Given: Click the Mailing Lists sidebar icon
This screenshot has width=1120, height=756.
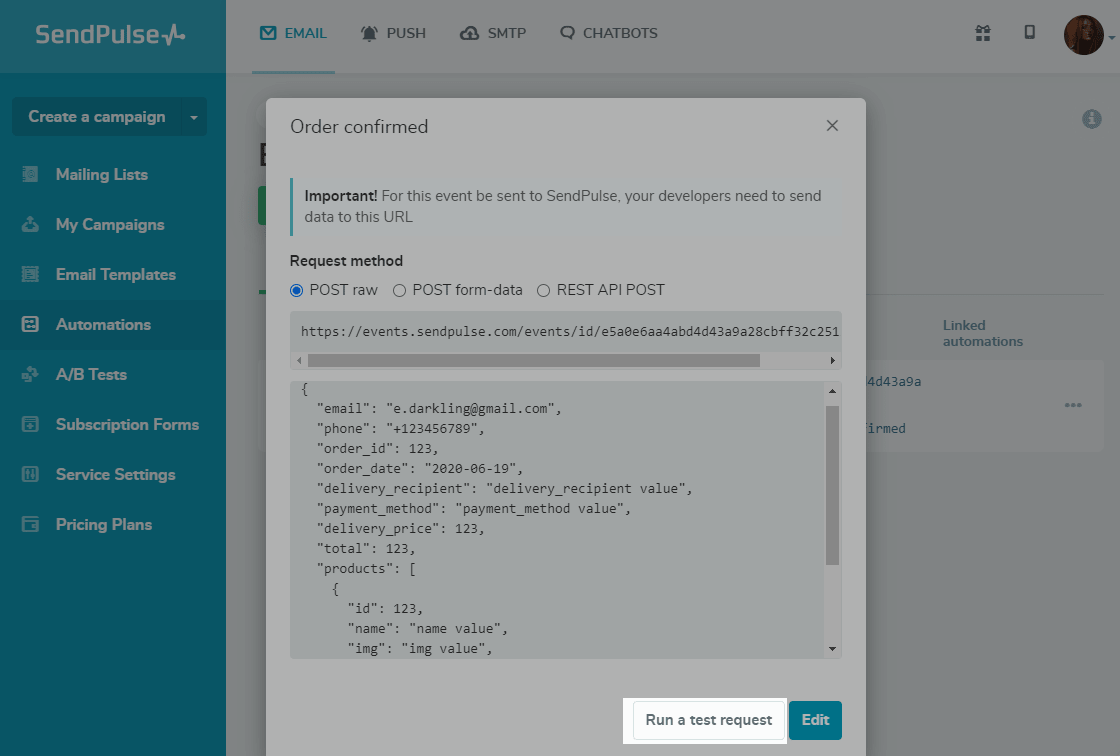Looking at the screenshot, I should click(30, 174).
